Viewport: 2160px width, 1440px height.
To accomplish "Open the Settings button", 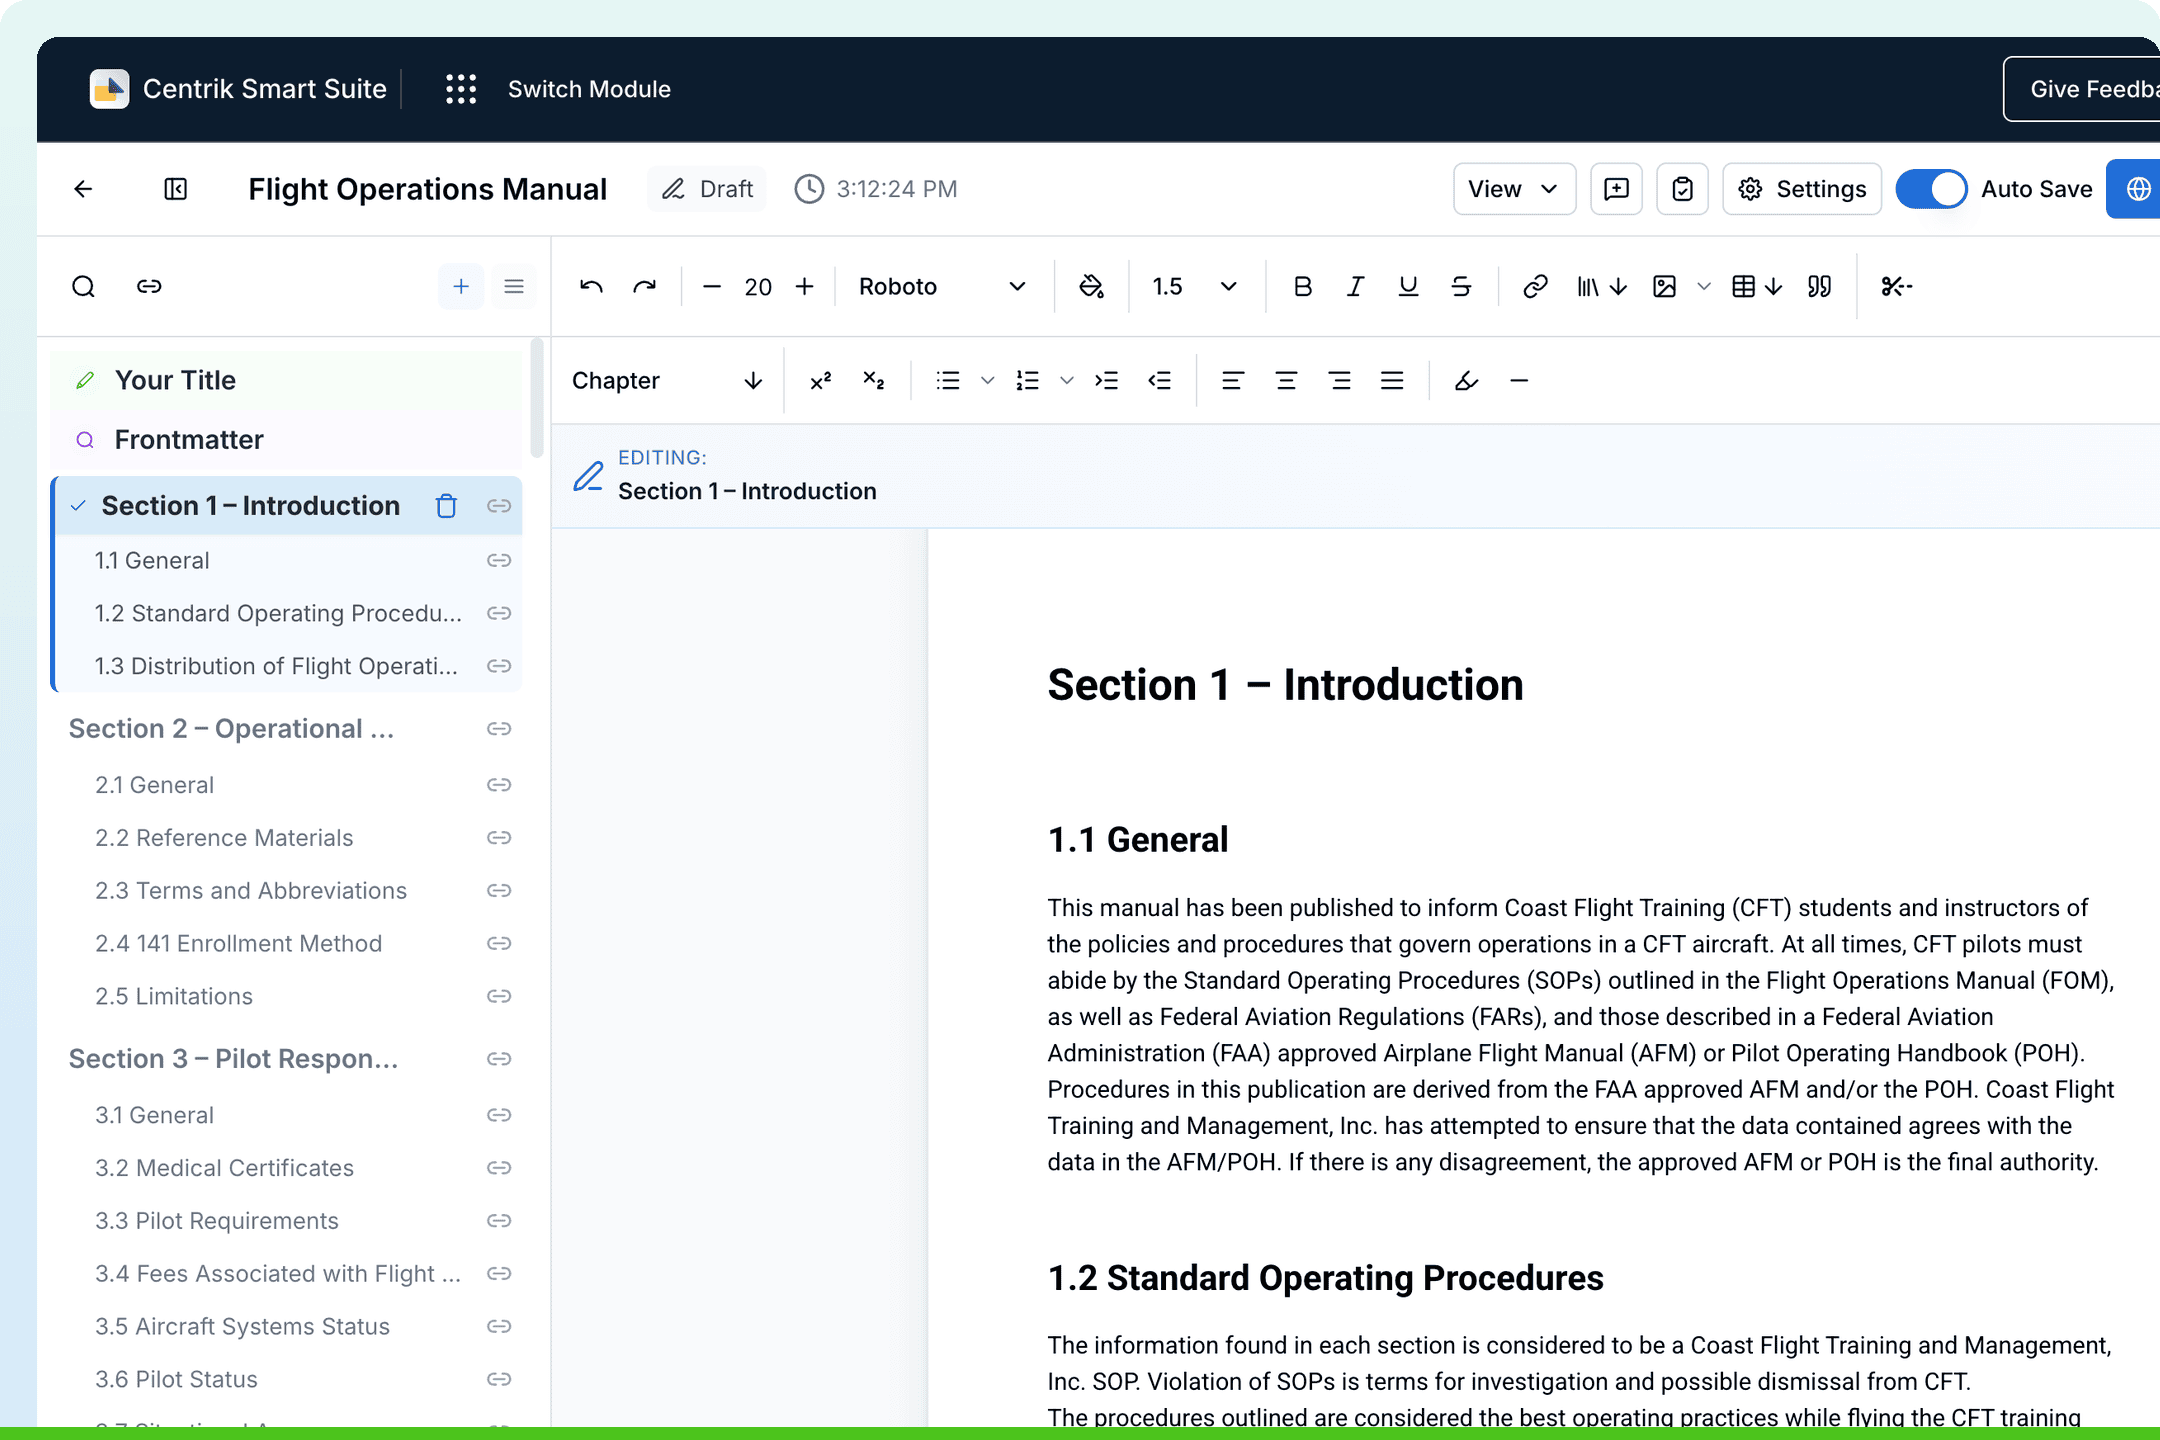I will tap(1802, 189).
